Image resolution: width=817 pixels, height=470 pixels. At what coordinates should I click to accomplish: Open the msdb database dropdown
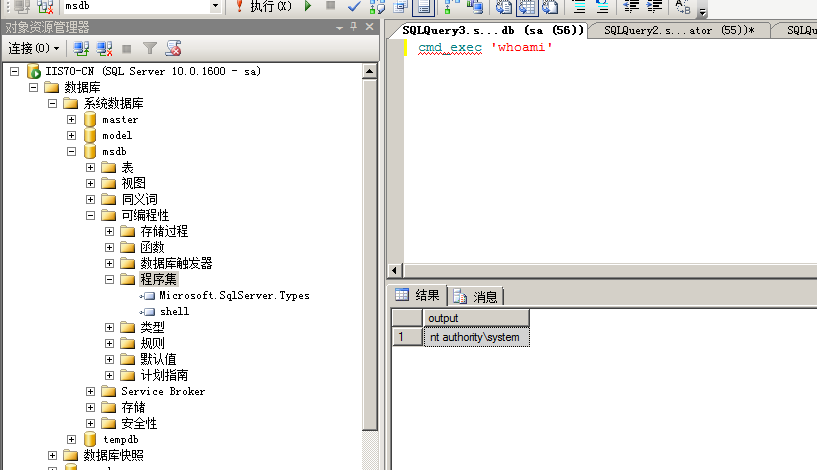point(215,7)
